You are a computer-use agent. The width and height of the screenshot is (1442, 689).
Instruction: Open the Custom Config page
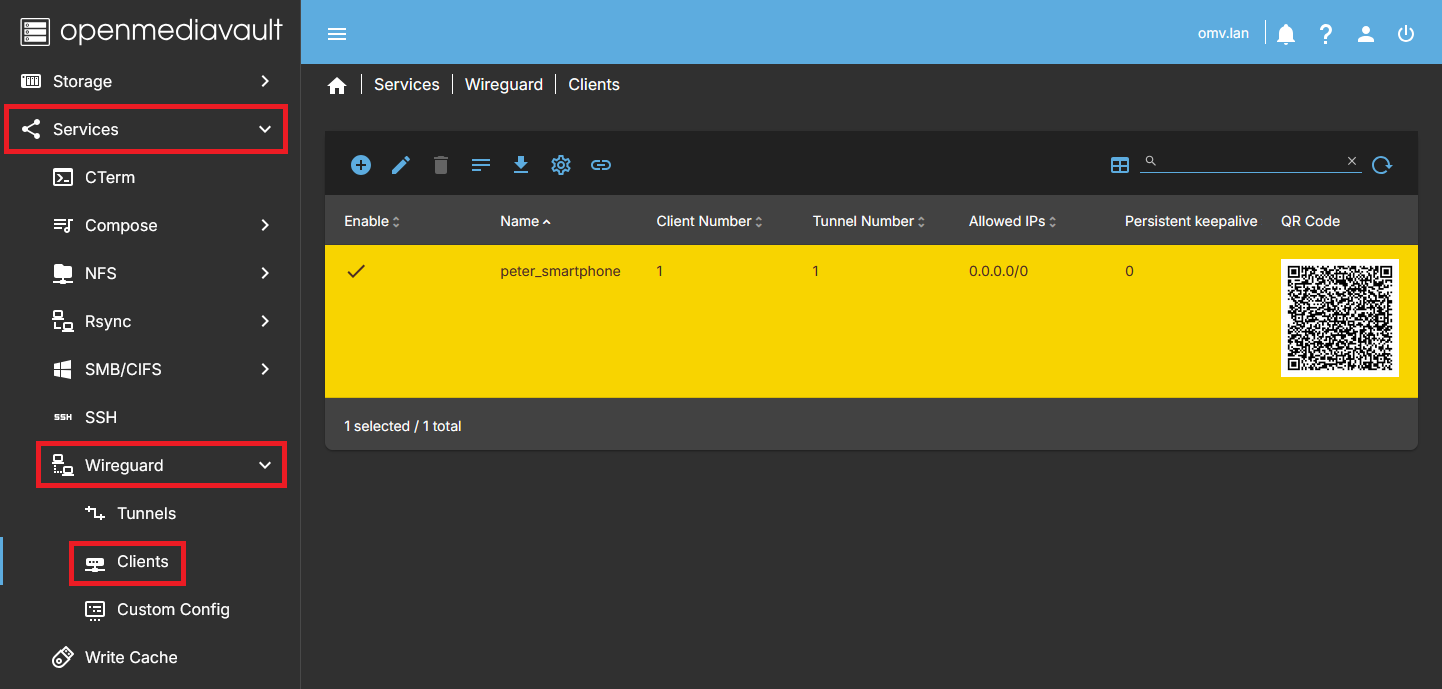[173, 609]
